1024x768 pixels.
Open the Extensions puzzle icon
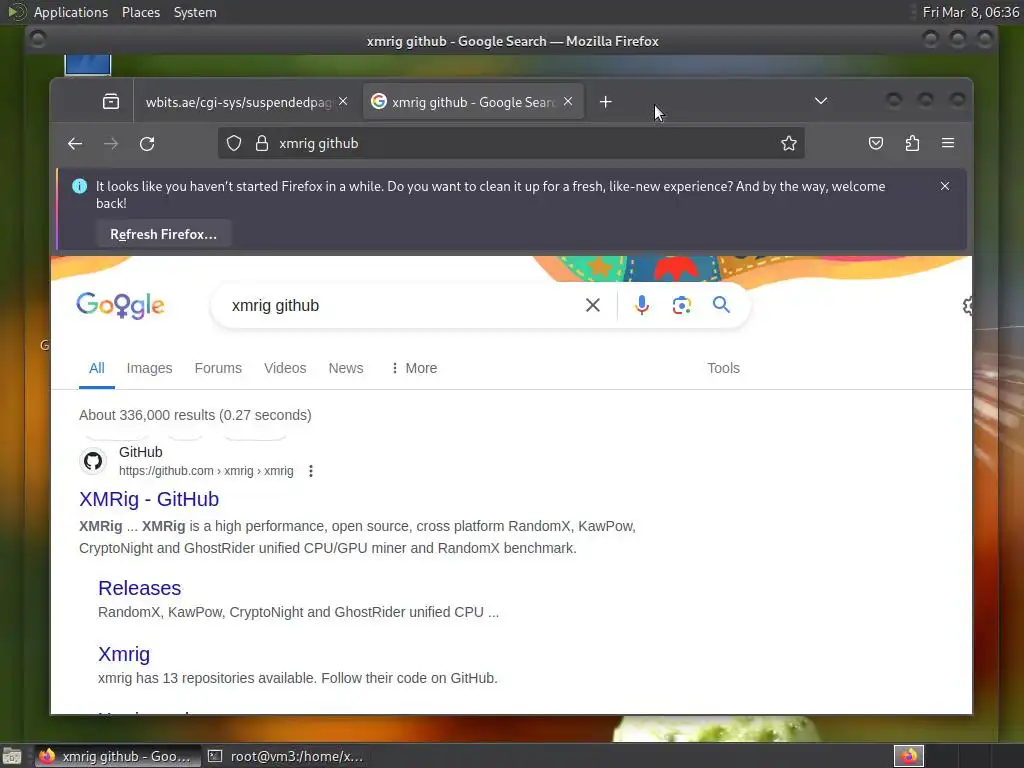click(912, 144)
